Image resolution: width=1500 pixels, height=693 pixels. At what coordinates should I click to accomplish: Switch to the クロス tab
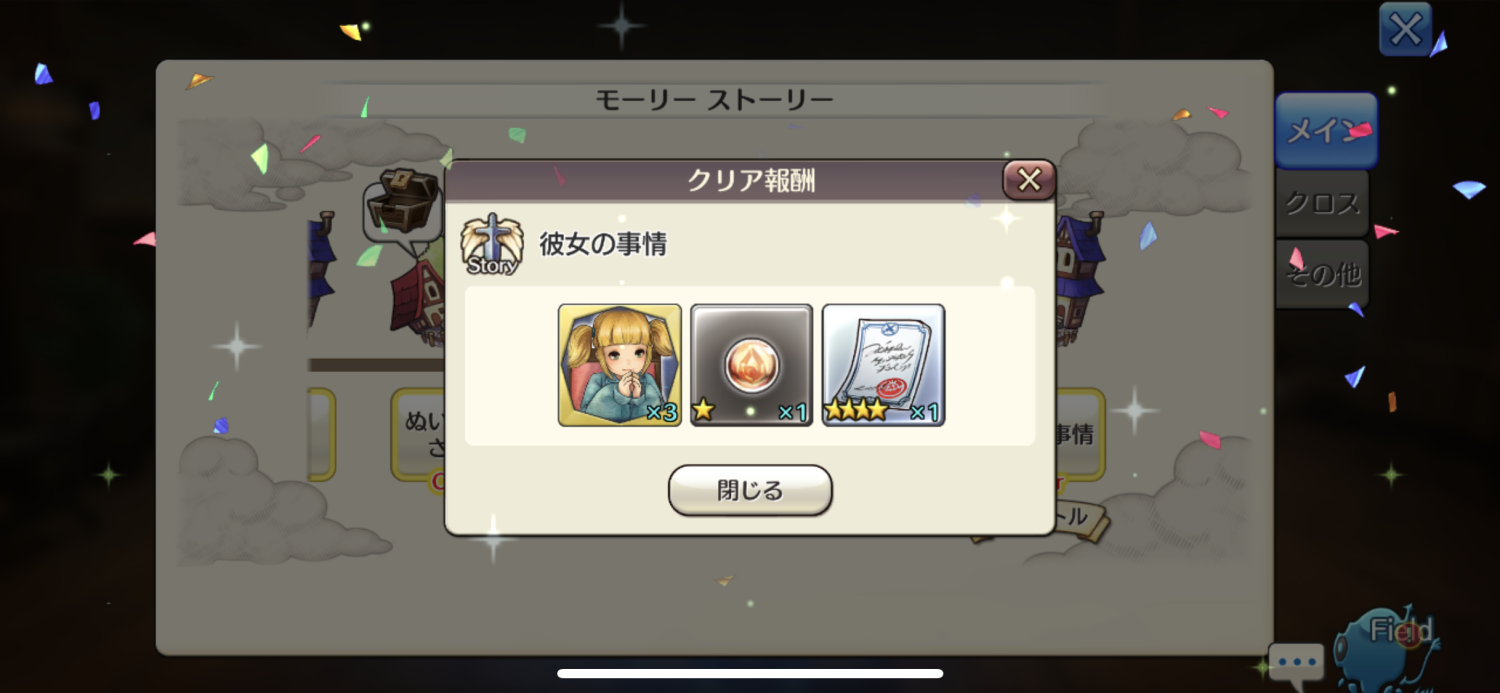click(x=1322, y=203)
